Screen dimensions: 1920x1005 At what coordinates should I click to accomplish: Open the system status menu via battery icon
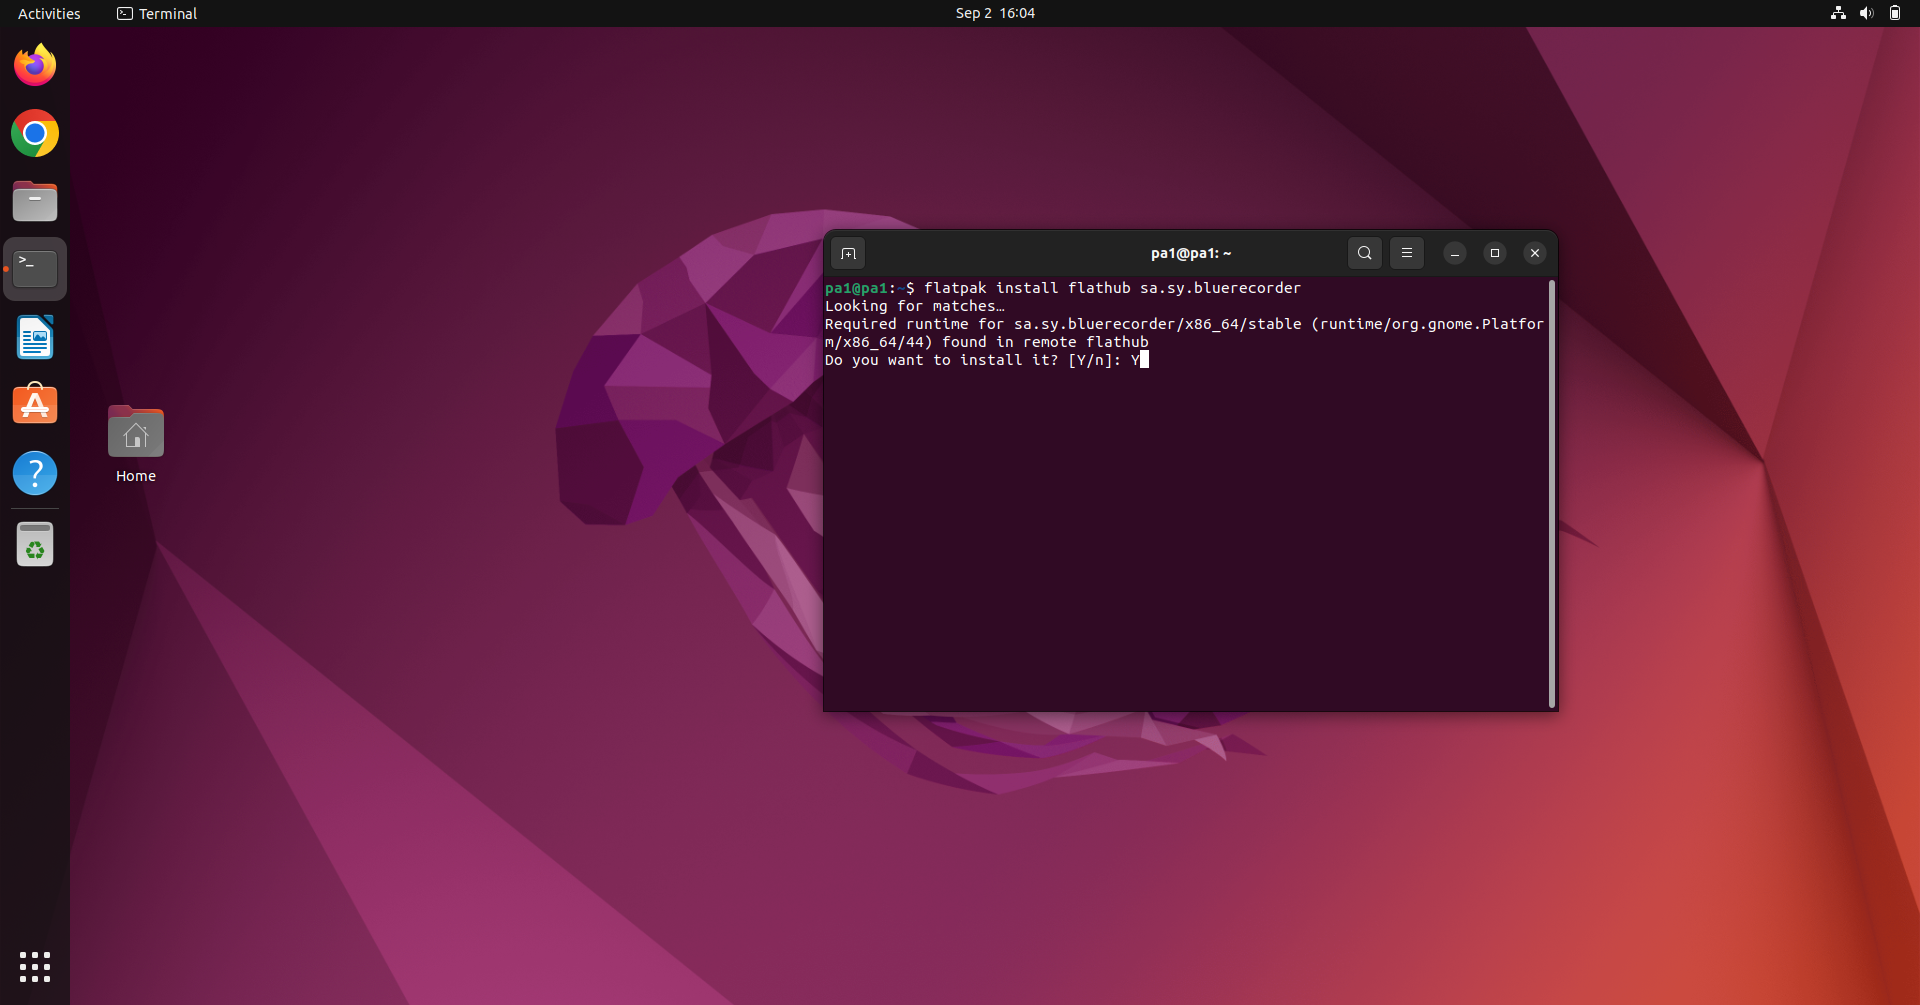coord(1895,13)
